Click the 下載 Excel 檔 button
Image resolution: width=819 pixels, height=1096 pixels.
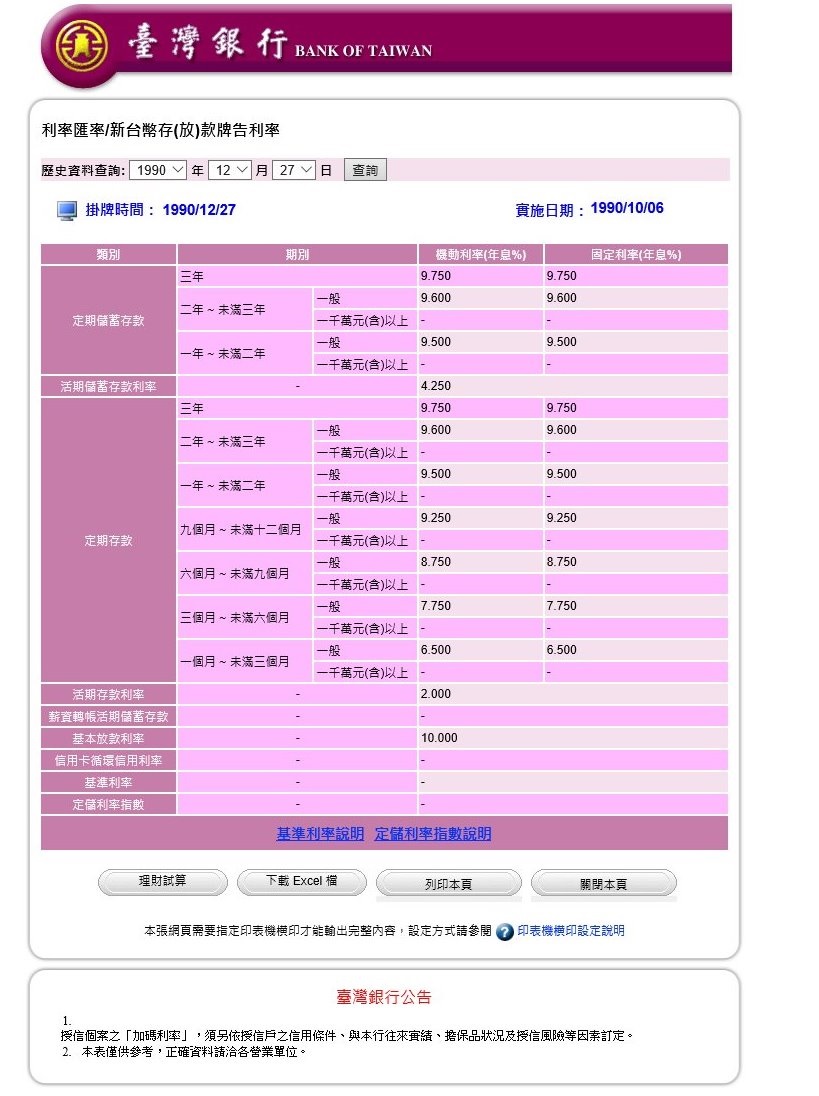[302, 881]
